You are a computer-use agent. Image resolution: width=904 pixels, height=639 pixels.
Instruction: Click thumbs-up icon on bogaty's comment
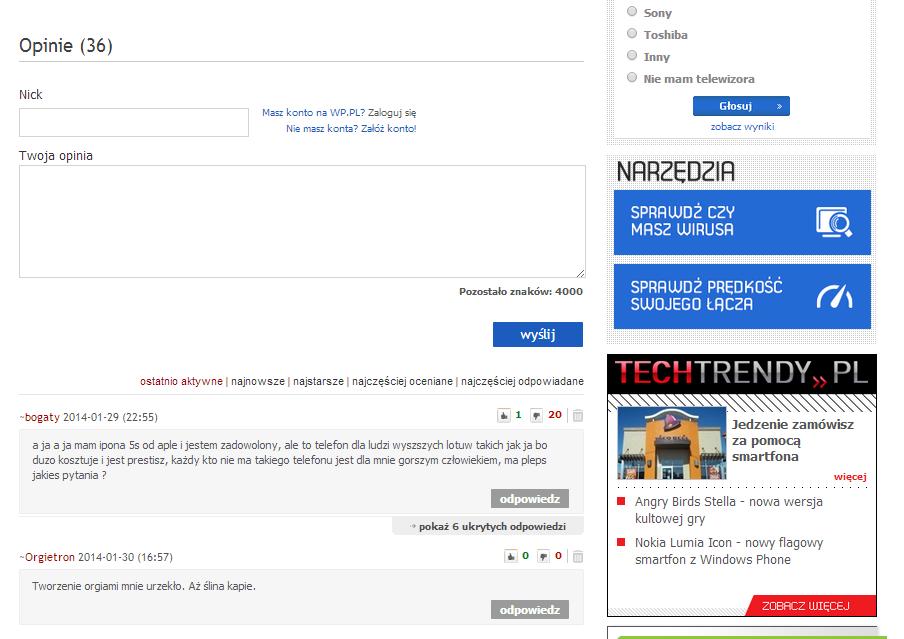pos(504,416)
